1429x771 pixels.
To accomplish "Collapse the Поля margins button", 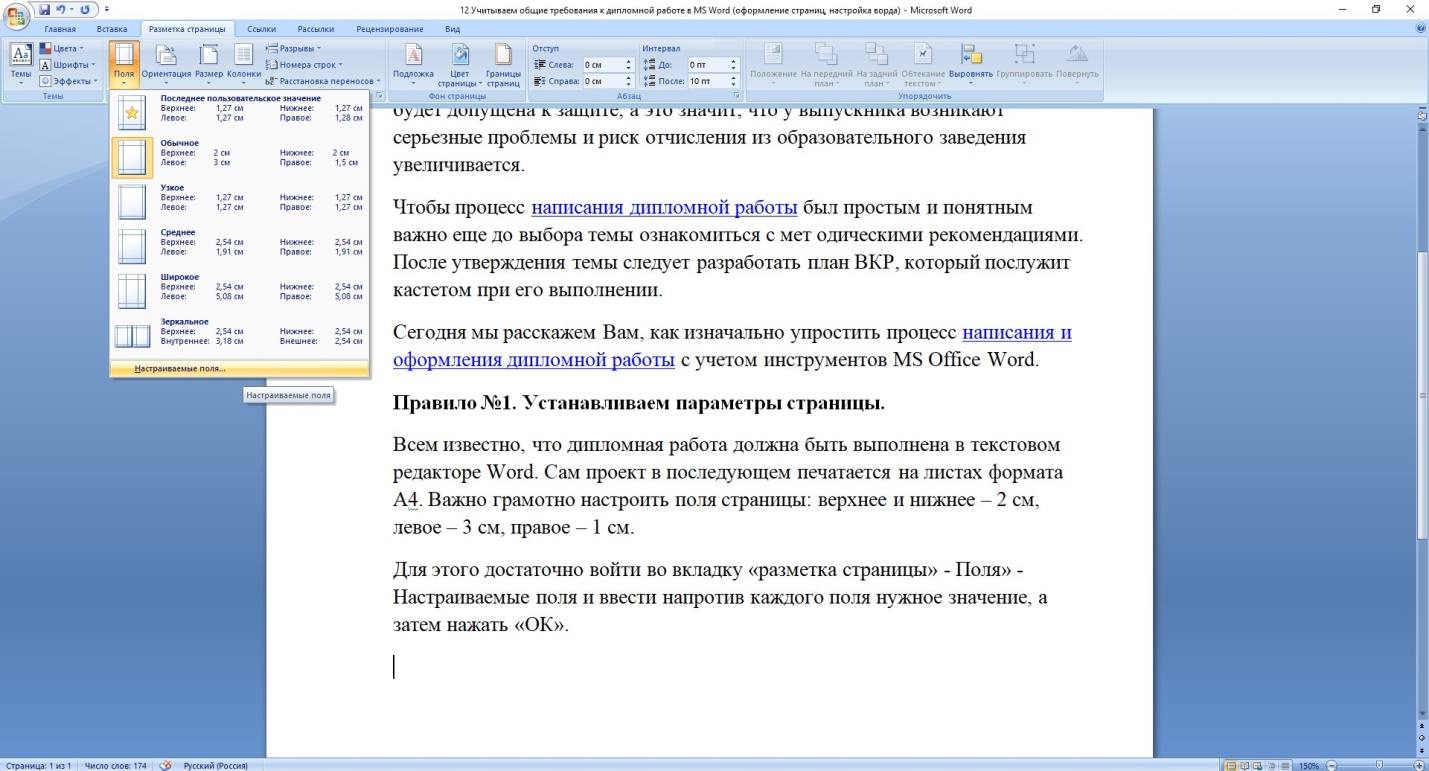I will click(x=124, y=64).
